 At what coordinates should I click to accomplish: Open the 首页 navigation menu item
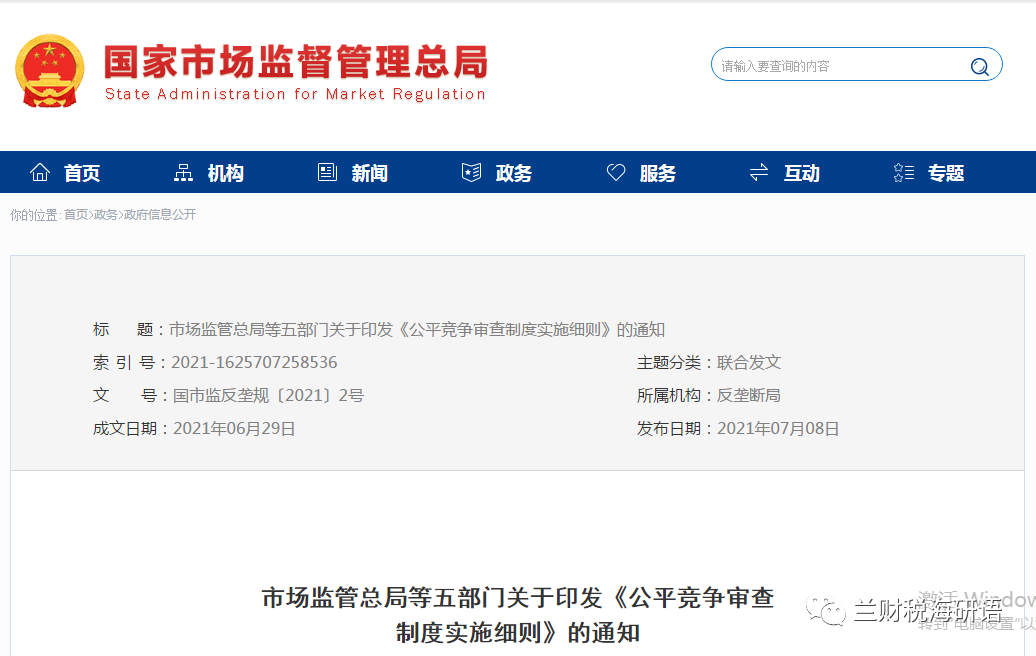click(82, 173)
